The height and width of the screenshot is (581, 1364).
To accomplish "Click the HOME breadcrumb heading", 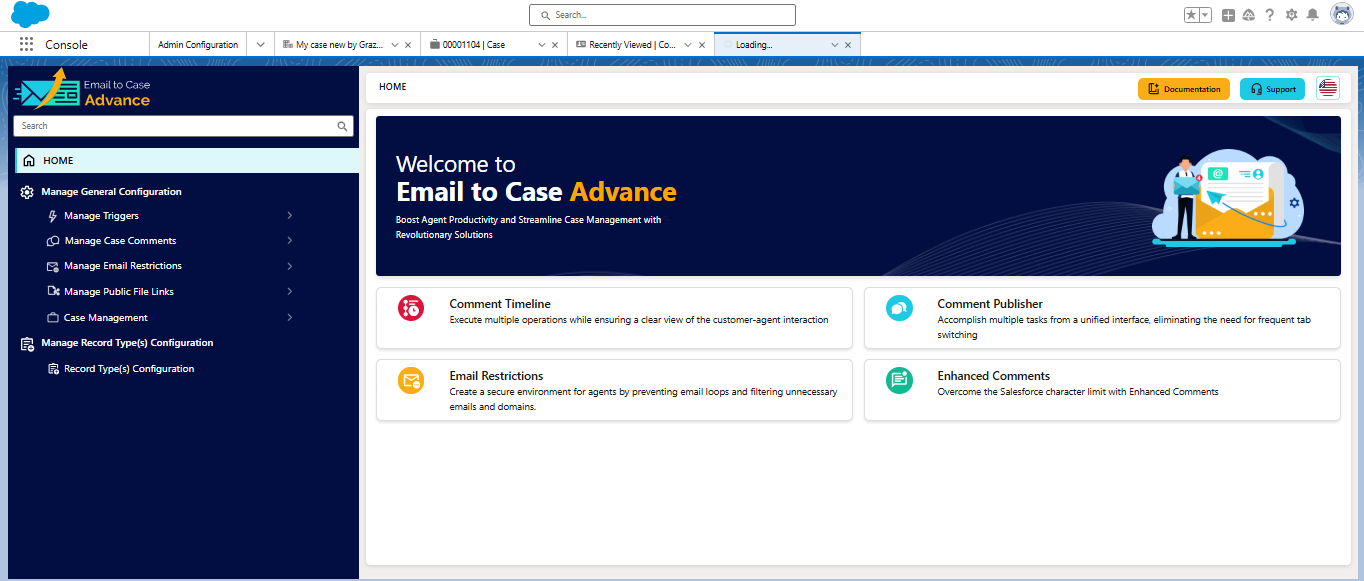I will [393, 87].
